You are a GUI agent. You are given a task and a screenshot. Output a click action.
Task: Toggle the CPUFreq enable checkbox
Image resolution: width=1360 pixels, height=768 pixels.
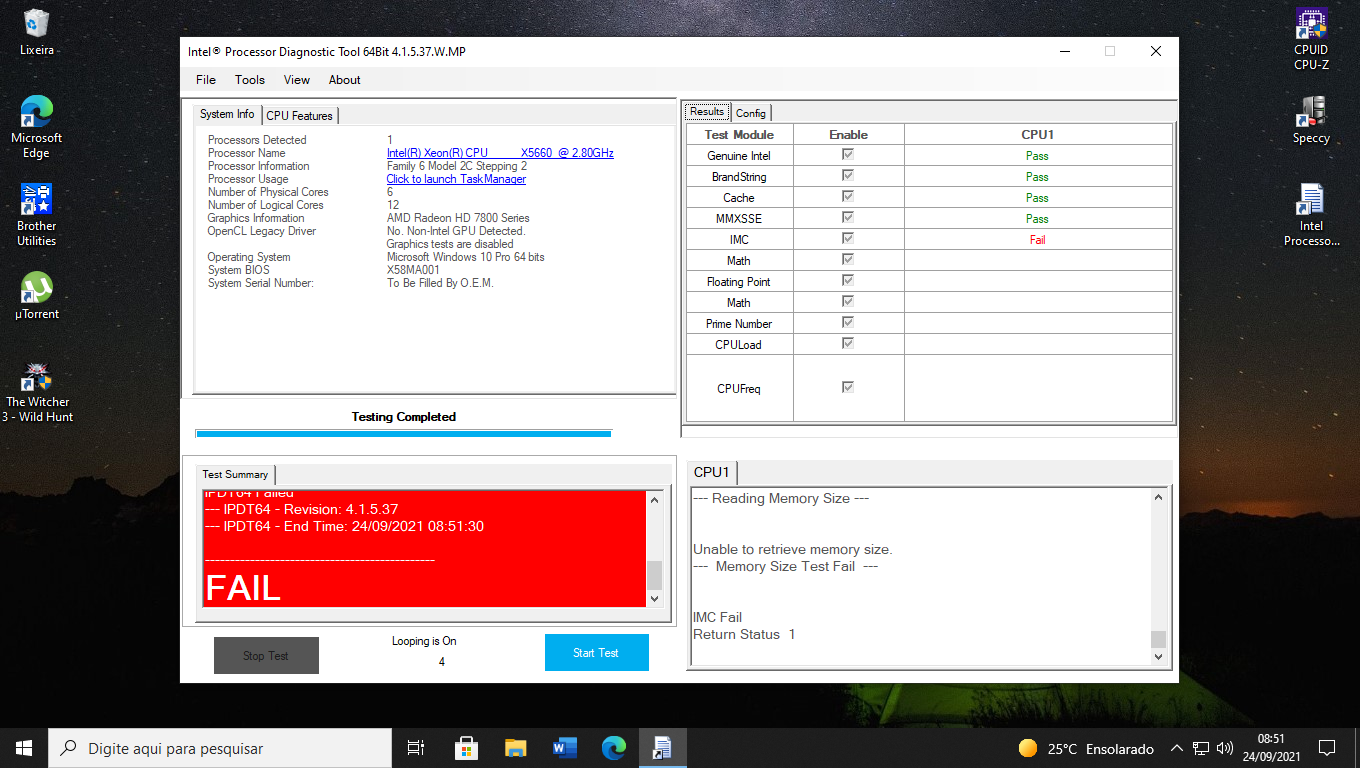[848, 387]
